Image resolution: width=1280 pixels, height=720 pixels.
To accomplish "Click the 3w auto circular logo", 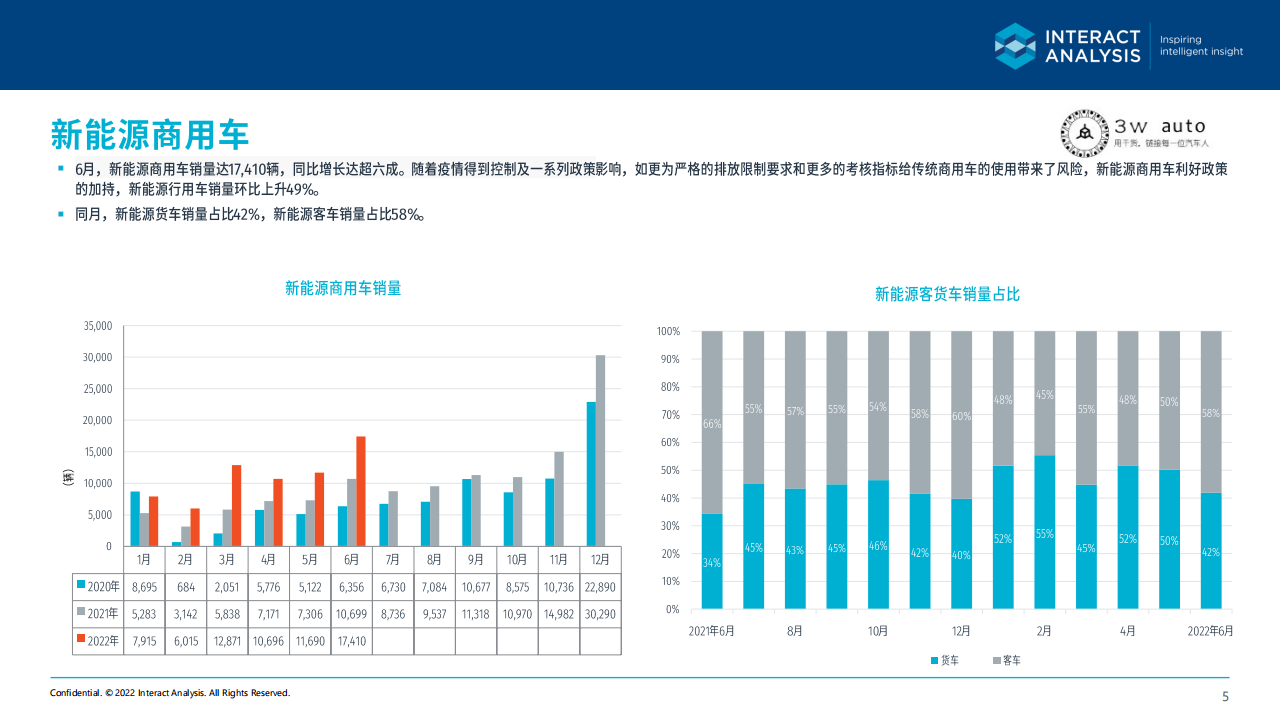I will click(1084, 134).
